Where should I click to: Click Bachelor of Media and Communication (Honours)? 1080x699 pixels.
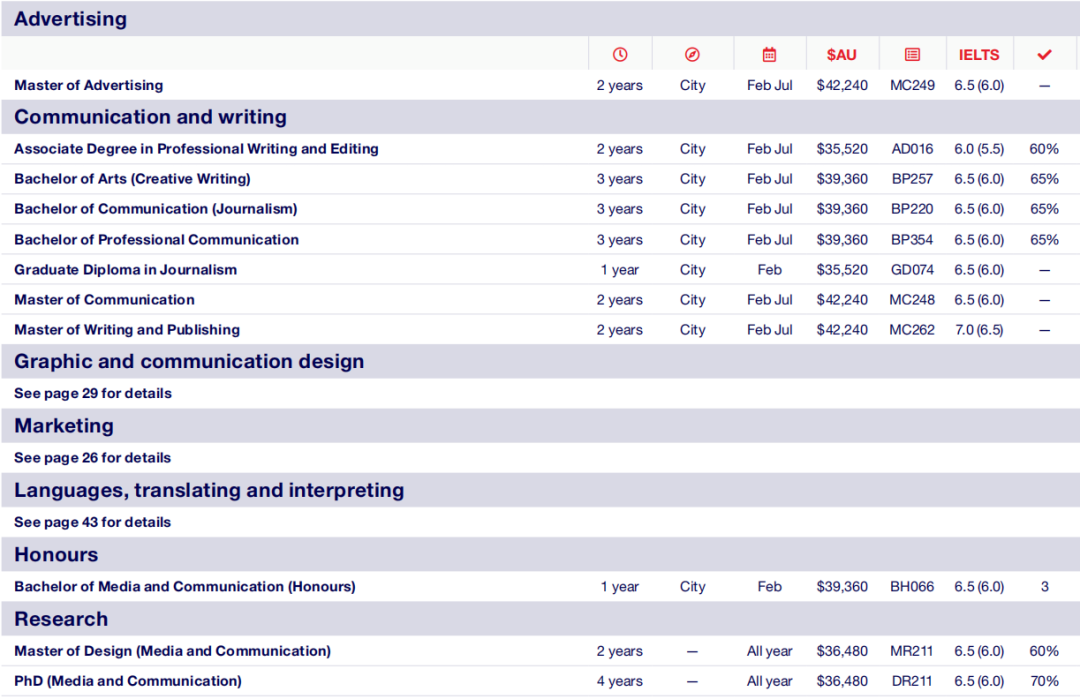click(185, 587)
